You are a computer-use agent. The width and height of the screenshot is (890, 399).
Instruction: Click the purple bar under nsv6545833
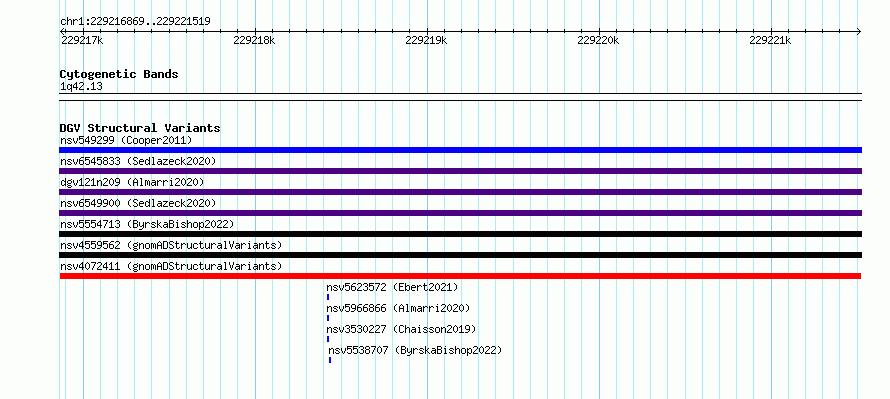[x=460, y=171]
